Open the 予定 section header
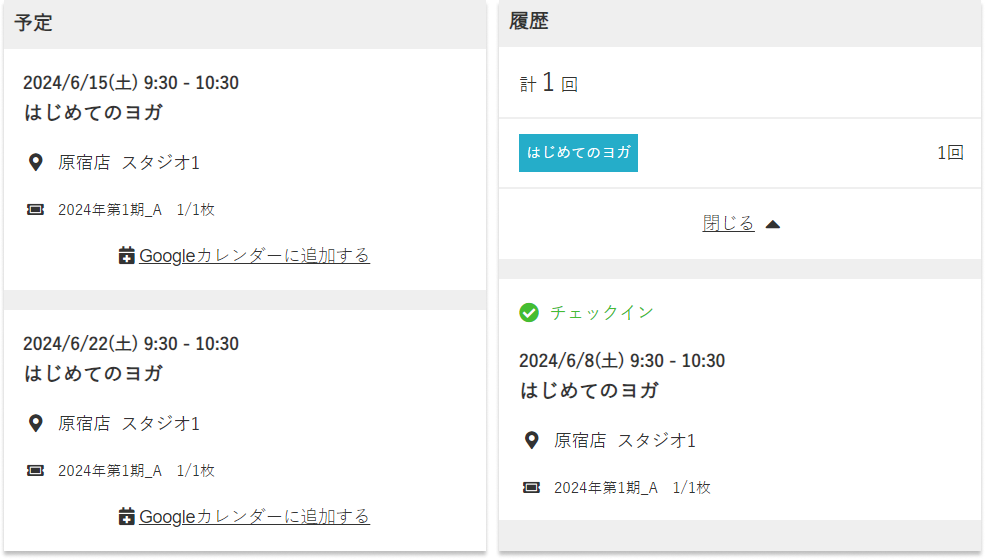The width and height of the screenshot is (985, 559). (x=34, y=23)
